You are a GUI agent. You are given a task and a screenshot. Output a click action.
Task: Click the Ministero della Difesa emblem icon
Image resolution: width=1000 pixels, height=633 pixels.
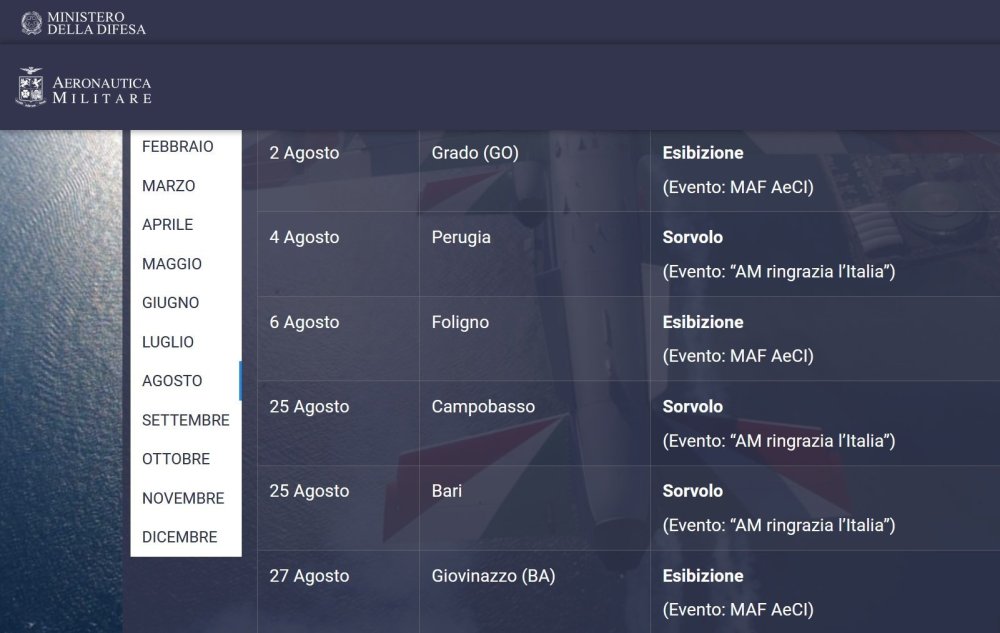32,22
